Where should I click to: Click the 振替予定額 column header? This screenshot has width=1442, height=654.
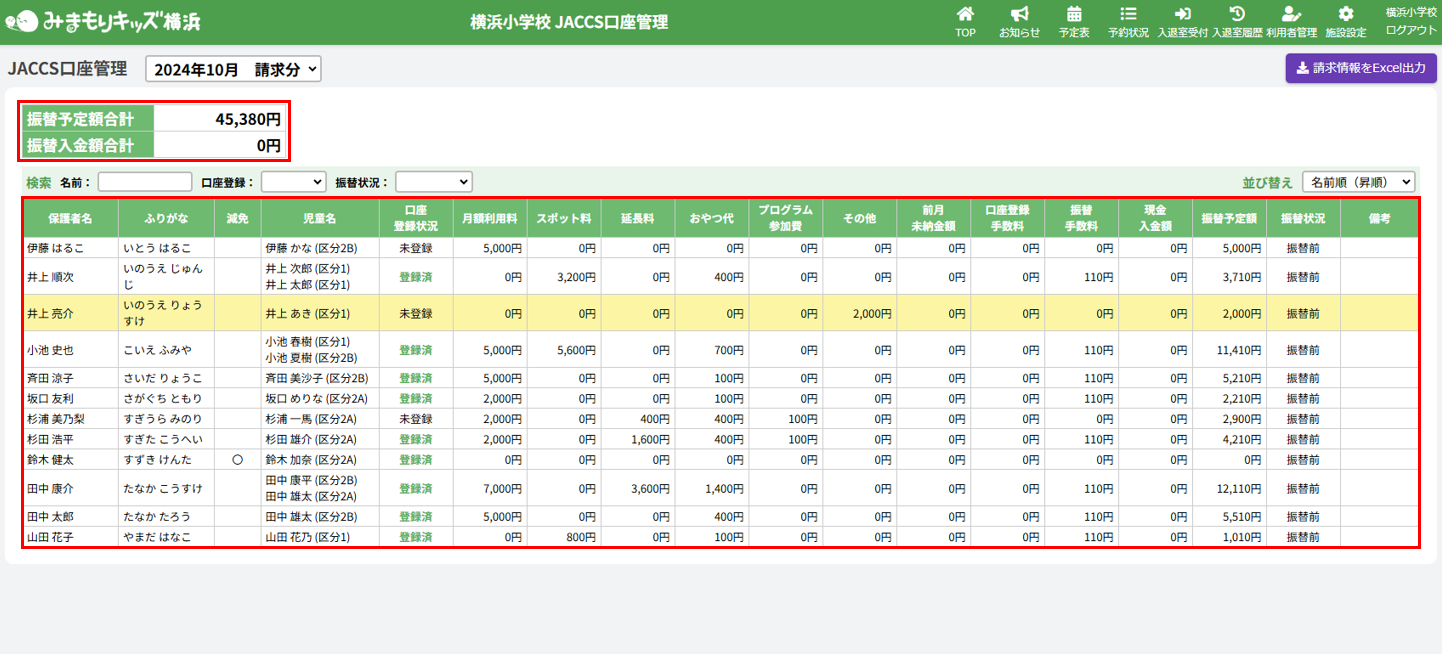tap(1229, 218)
